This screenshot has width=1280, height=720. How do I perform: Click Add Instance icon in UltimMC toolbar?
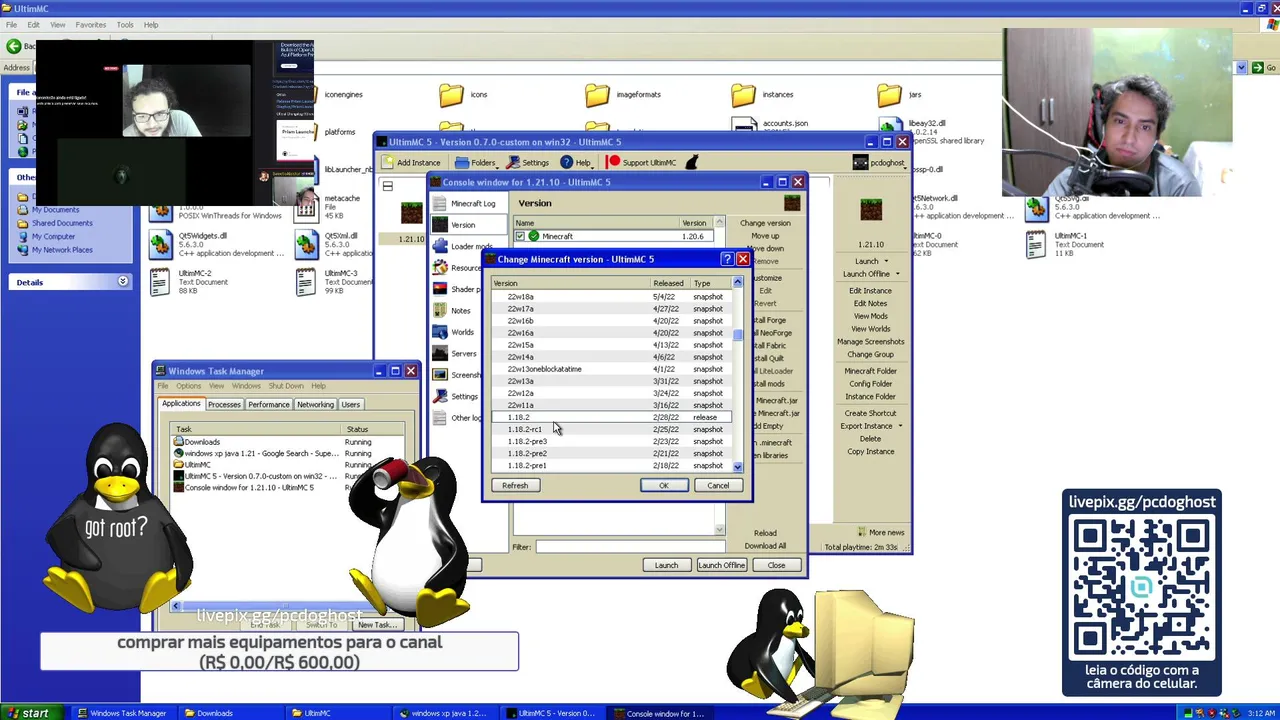point(387,162)
